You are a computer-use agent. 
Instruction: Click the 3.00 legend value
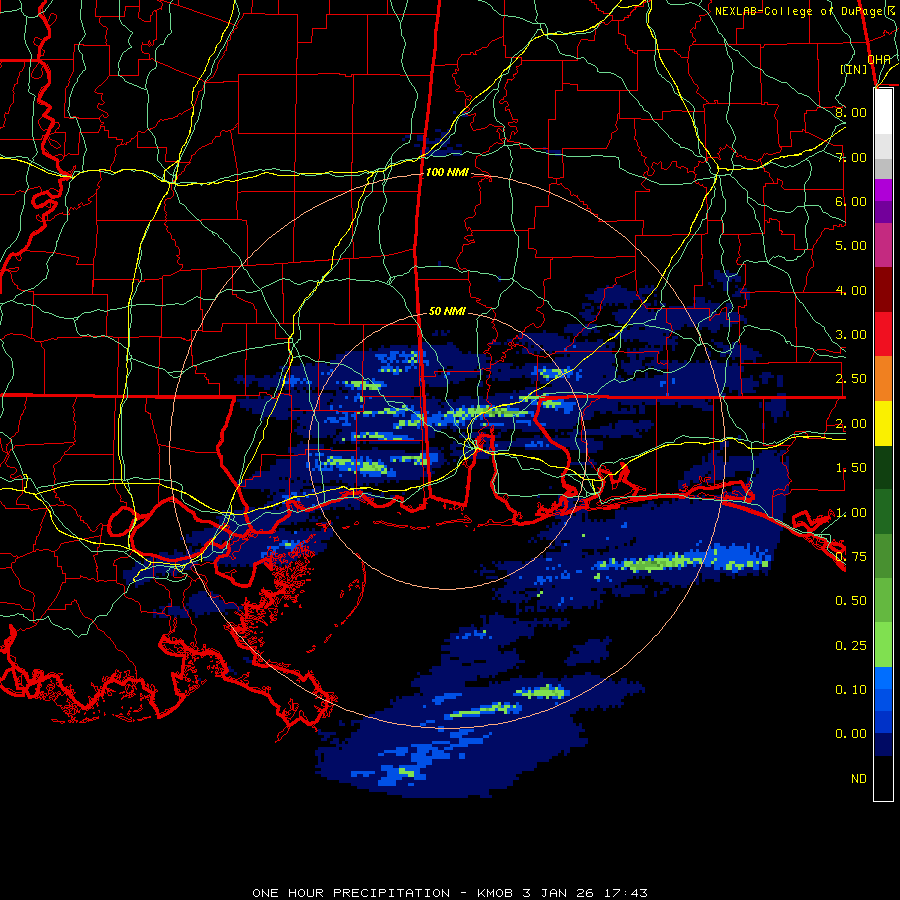pos(851,335)
